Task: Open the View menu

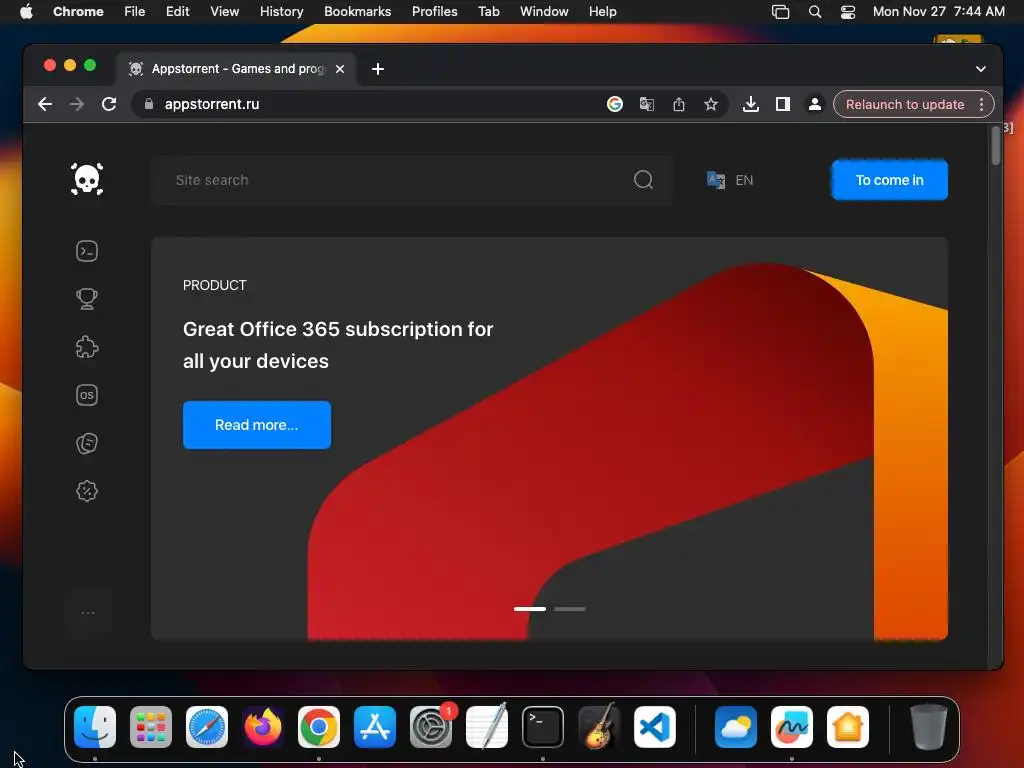Action: 225,12
